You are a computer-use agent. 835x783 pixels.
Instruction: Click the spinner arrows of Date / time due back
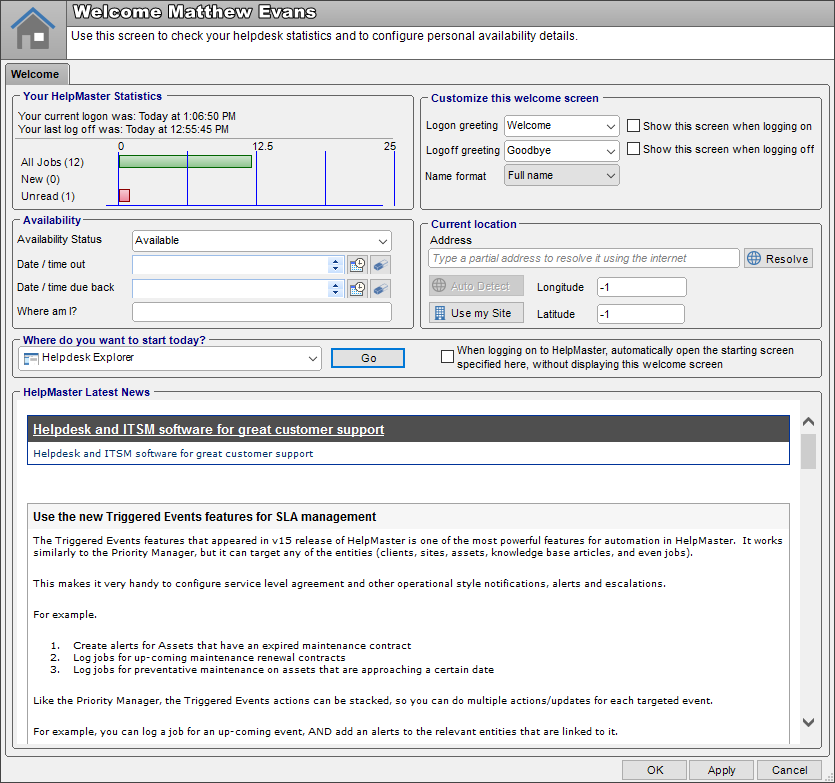click(x=335, y=289)
